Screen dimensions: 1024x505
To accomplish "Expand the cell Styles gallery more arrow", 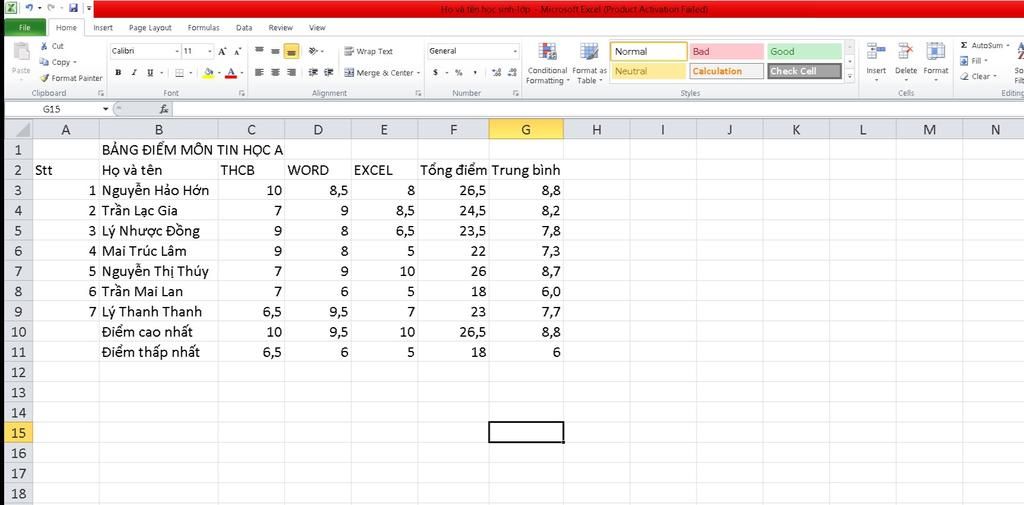I will click(850, 76).
